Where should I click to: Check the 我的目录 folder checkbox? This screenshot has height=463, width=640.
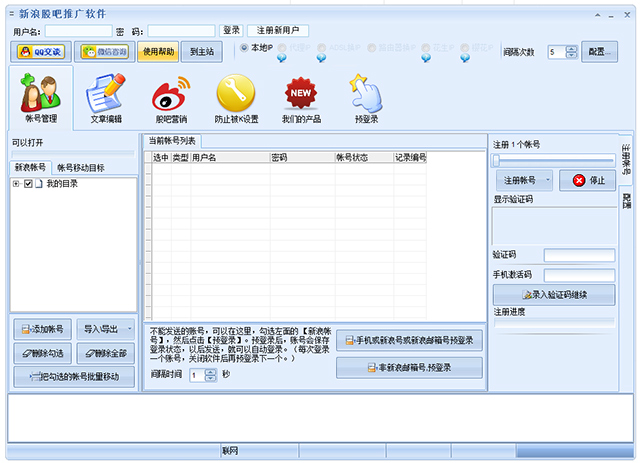point(28,184)
